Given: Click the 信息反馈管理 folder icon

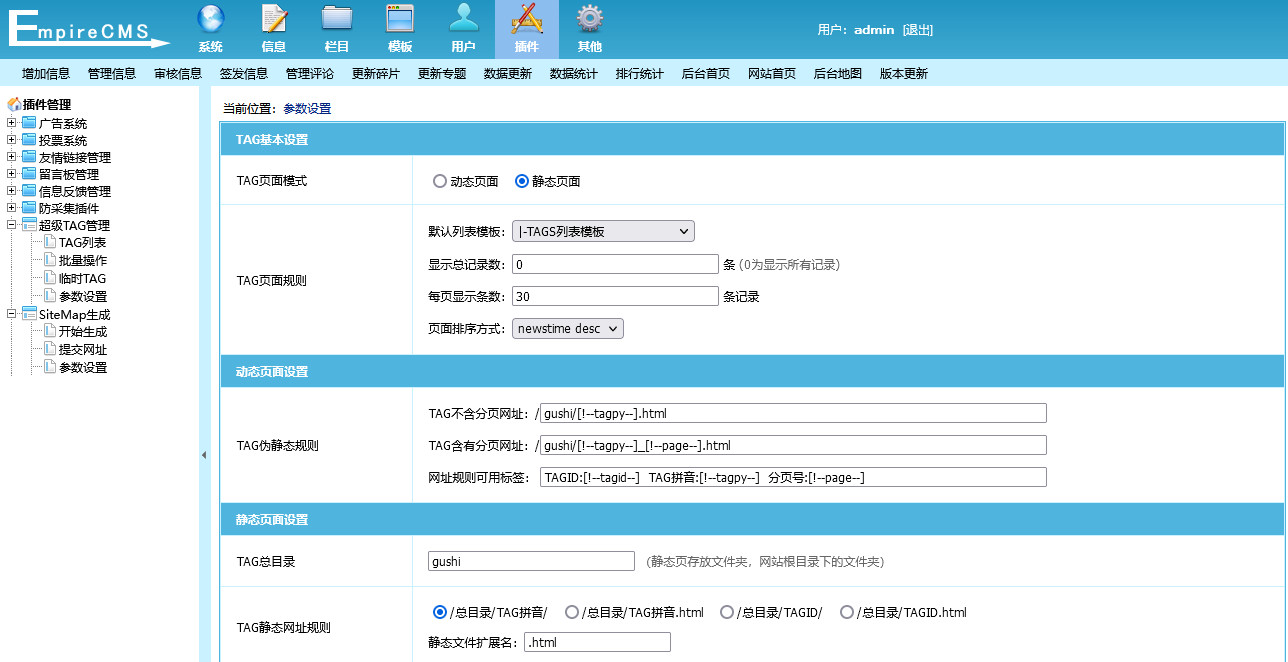Looking at the screenshot, I should (29, 191).
